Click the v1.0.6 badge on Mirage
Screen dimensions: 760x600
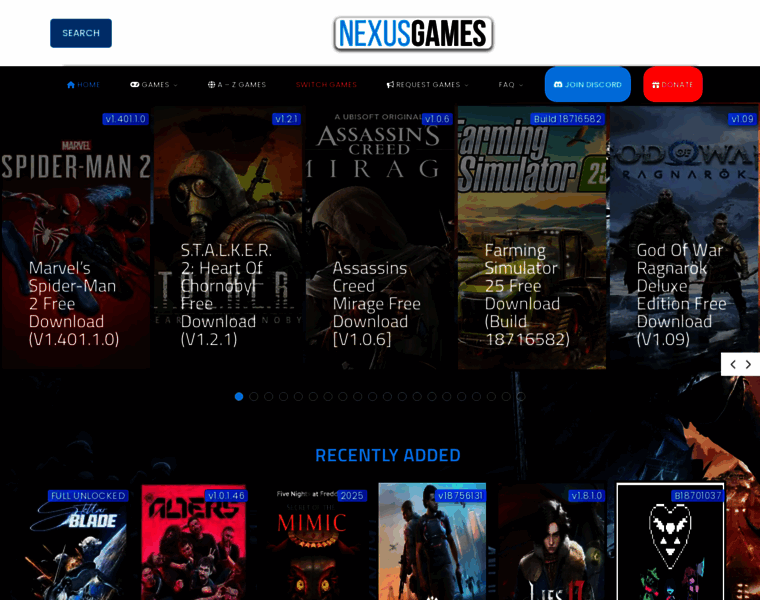tap(438, 119)
